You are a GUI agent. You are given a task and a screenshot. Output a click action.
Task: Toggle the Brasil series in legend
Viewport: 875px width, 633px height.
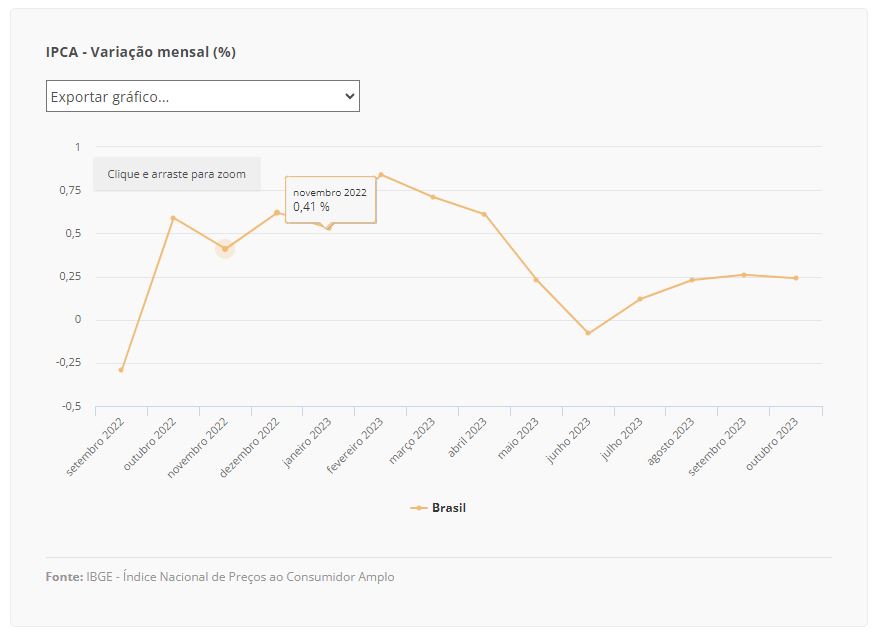tap(438, 508)
